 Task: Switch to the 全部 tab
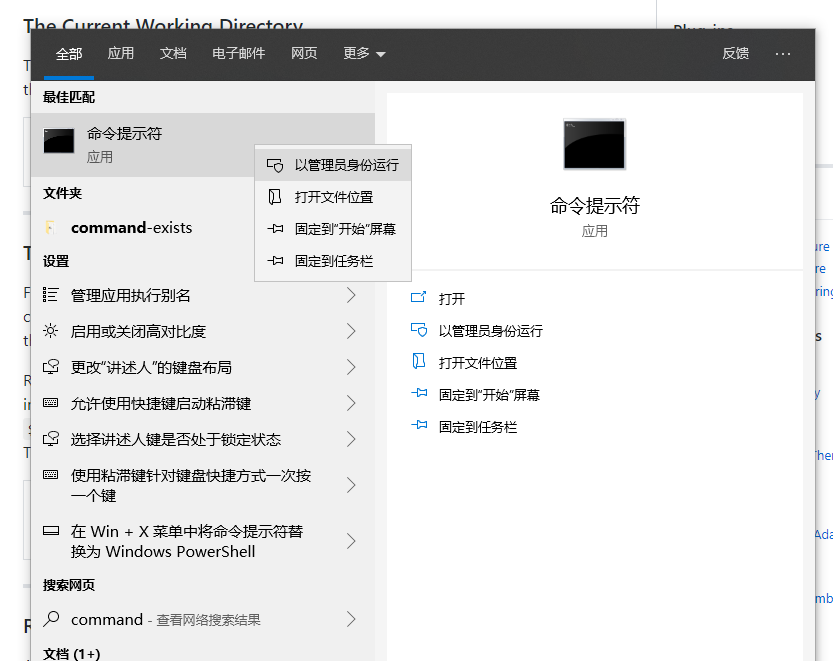click(69, 54)
